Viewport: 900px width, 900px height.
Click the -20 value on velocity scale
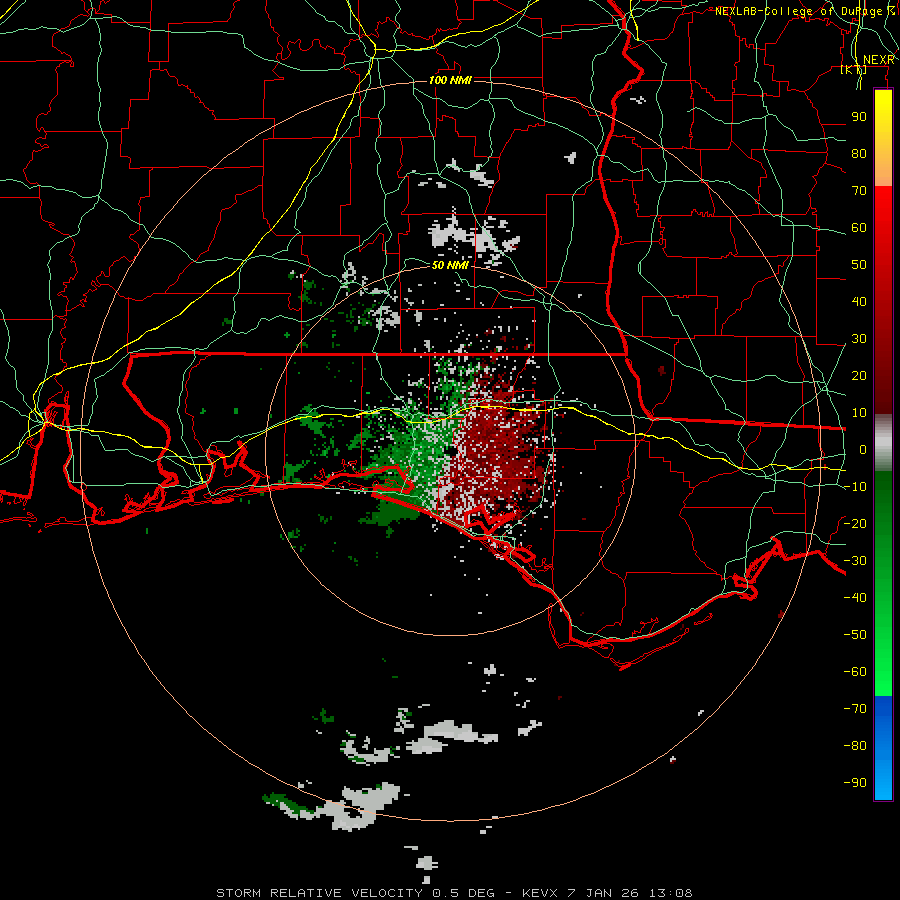coord(855,524)
